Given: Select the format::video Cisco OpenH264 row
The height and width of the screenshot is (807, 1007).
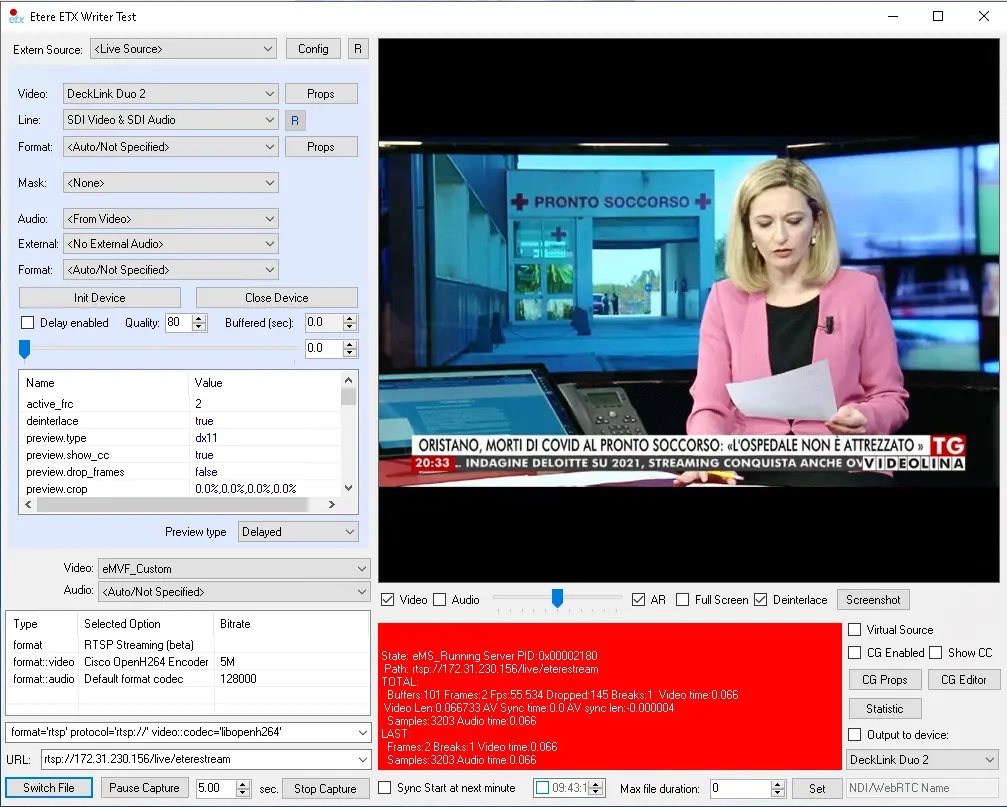Looking at the screenshot, I should (x=145, y=662).
